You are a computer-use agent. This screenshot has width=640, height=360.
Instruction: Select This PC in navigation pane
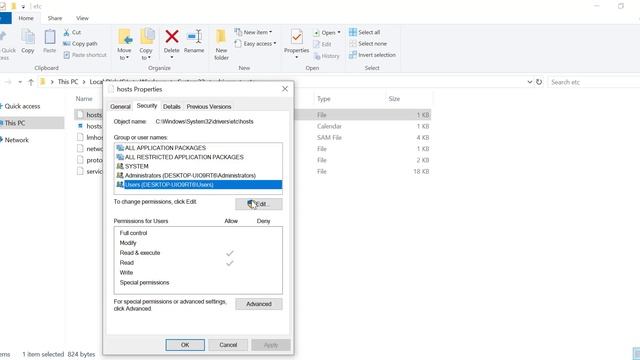[x=15, y=123]
